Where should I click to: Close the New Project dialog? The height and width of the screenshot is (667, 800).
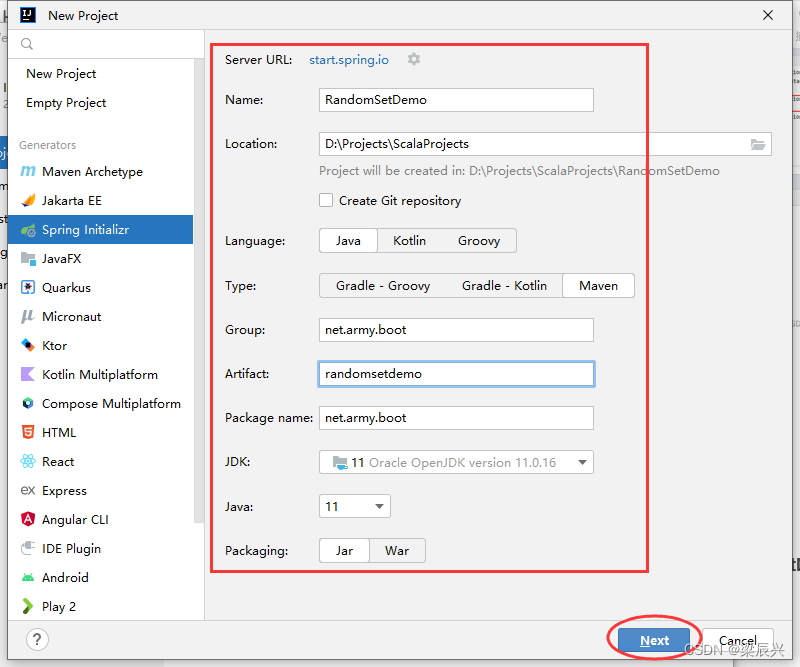point(768,15)
